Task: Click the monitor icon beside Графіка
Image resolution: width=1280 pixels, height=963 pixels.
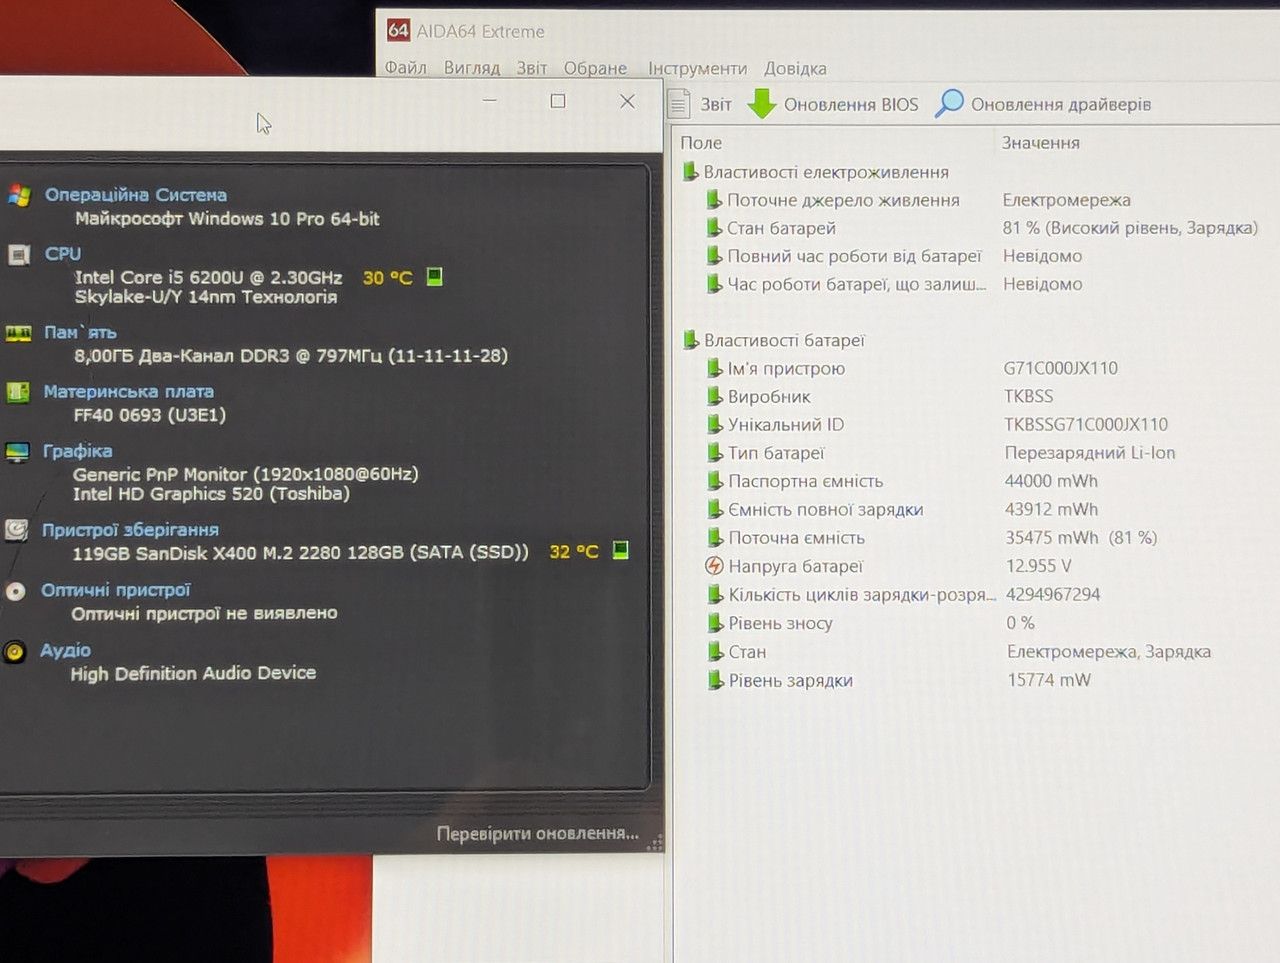Action: point(18,452)
